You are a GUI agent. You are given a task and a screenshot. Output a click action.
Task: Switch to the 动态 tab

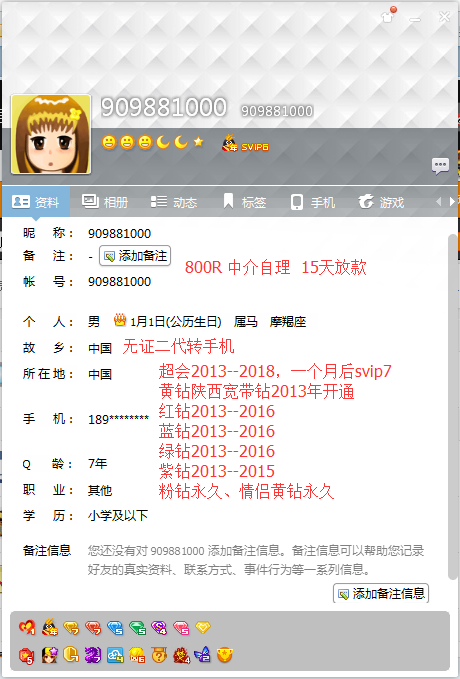click(x=174, y=202)
